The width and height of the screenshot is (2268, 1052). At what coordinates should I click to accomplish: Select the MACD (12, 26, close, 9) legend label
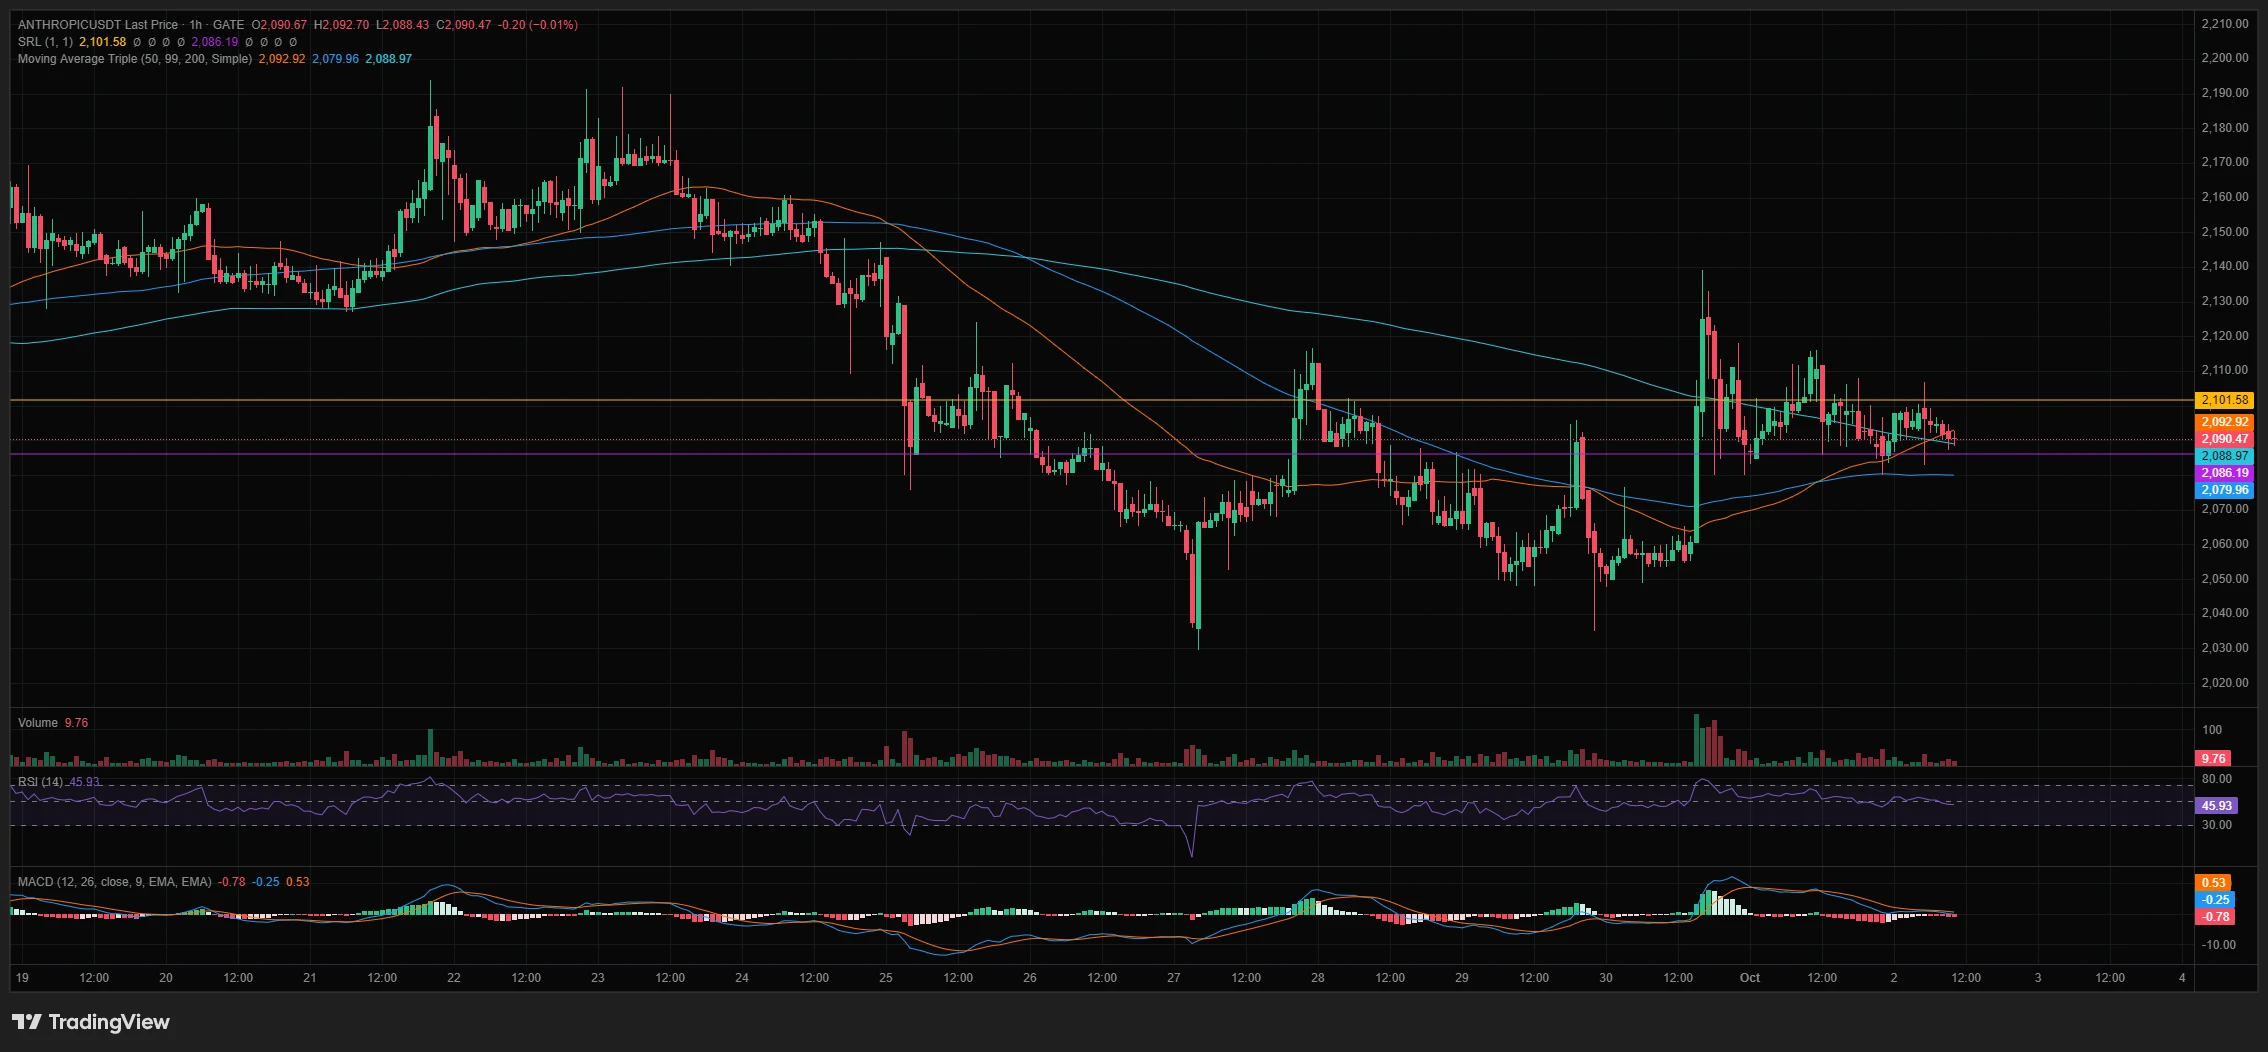coord(115,882)
